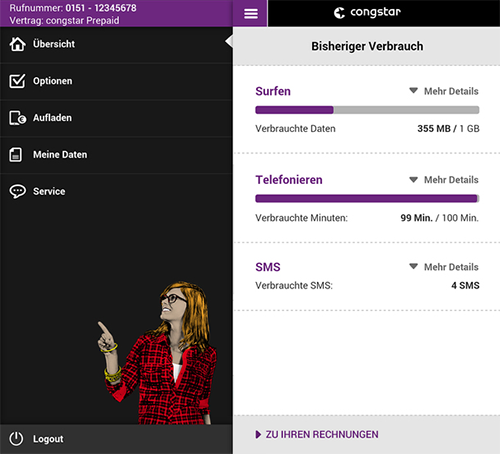500x454 pixels.
Task: Click the Telefonieren minutes progress bar
Action: click(367, 199)
